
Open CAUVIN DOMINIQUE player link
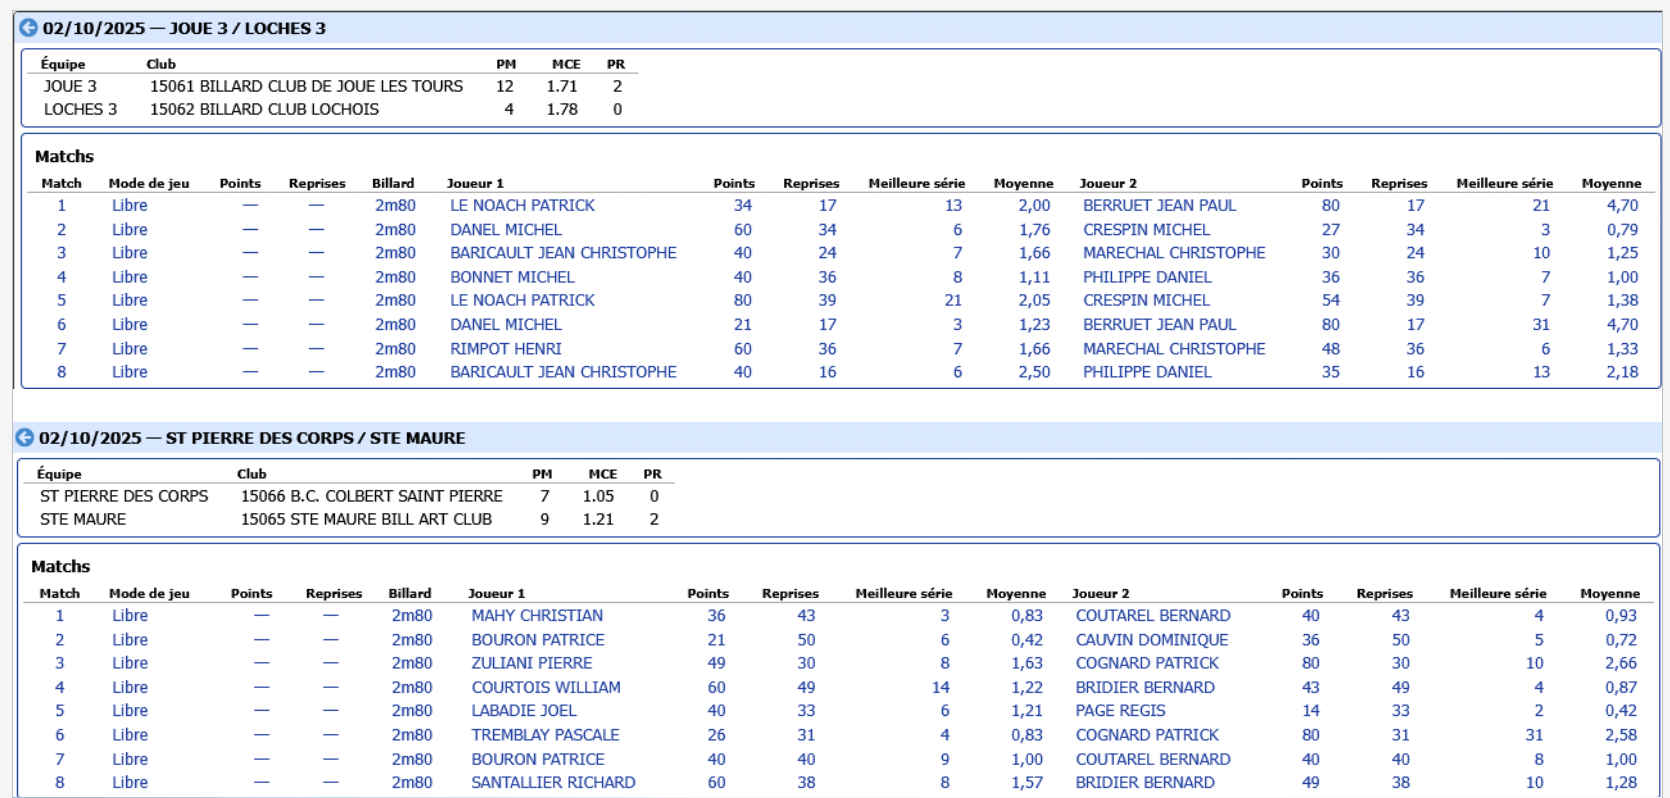(x=1151, y=640)
